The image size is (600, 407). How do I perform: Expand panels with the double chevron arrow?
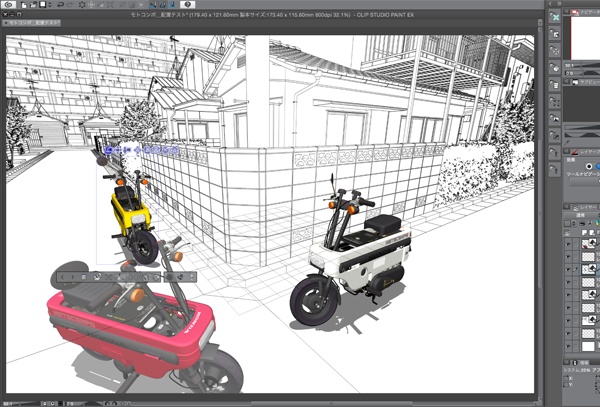559,3
